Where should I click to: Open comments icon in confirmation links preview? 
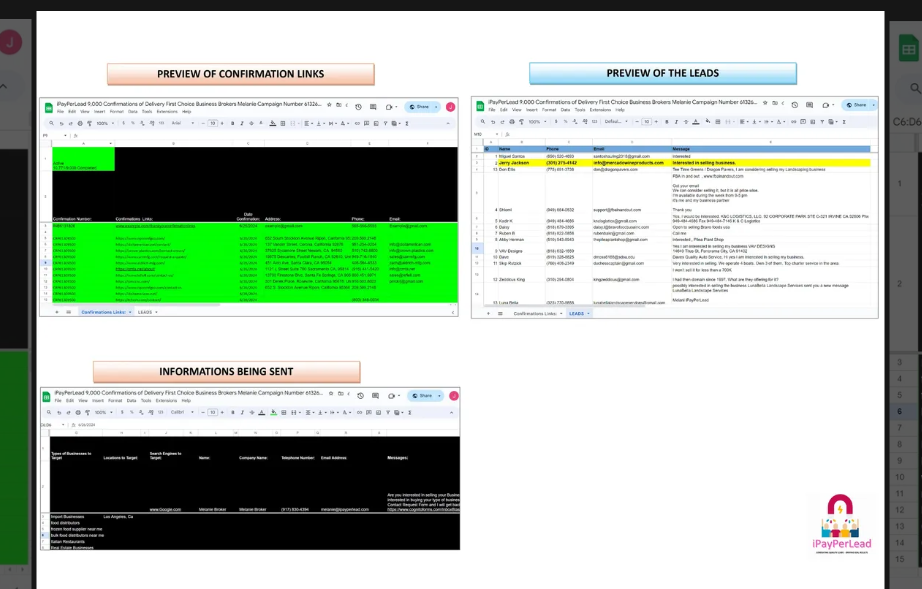point(373,107)
